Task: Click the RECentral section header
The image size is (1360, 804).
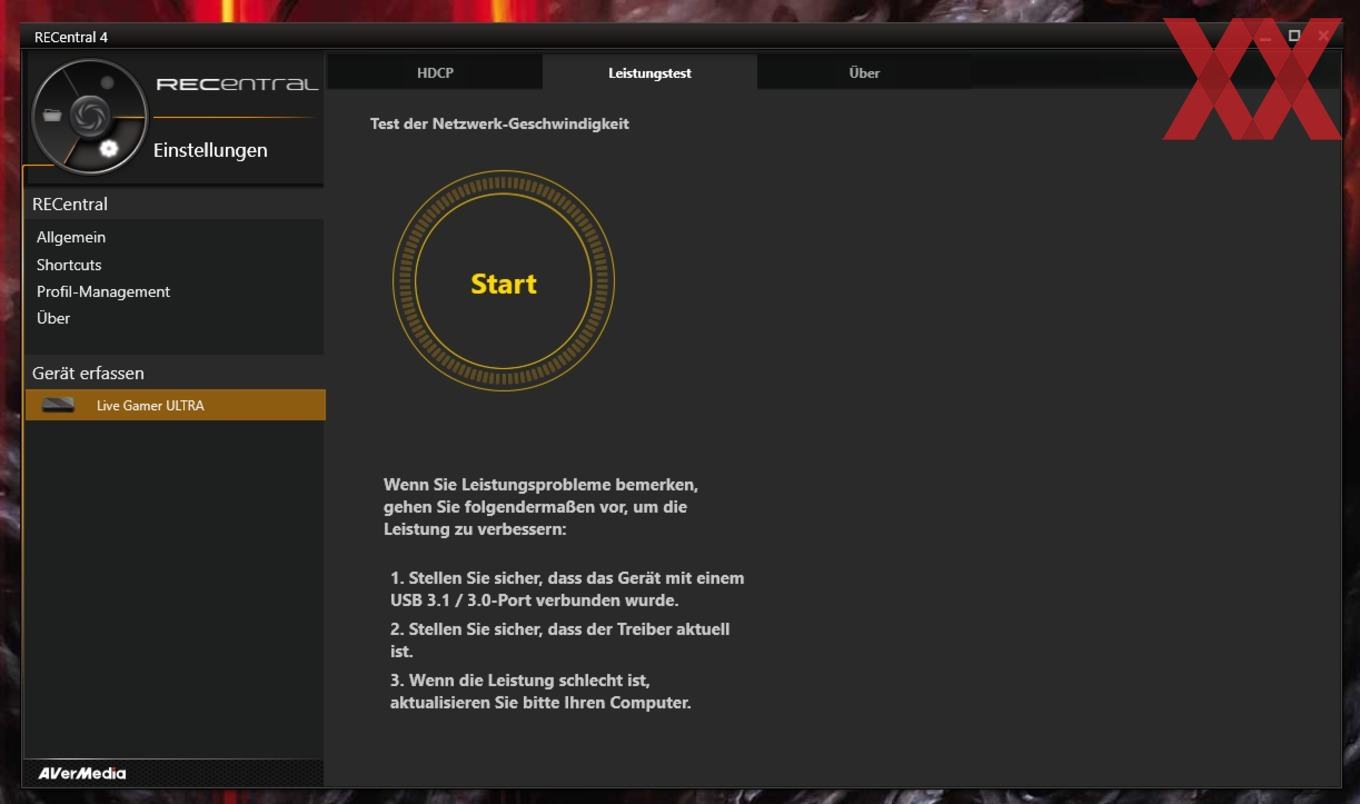Action: pos(70,204)
